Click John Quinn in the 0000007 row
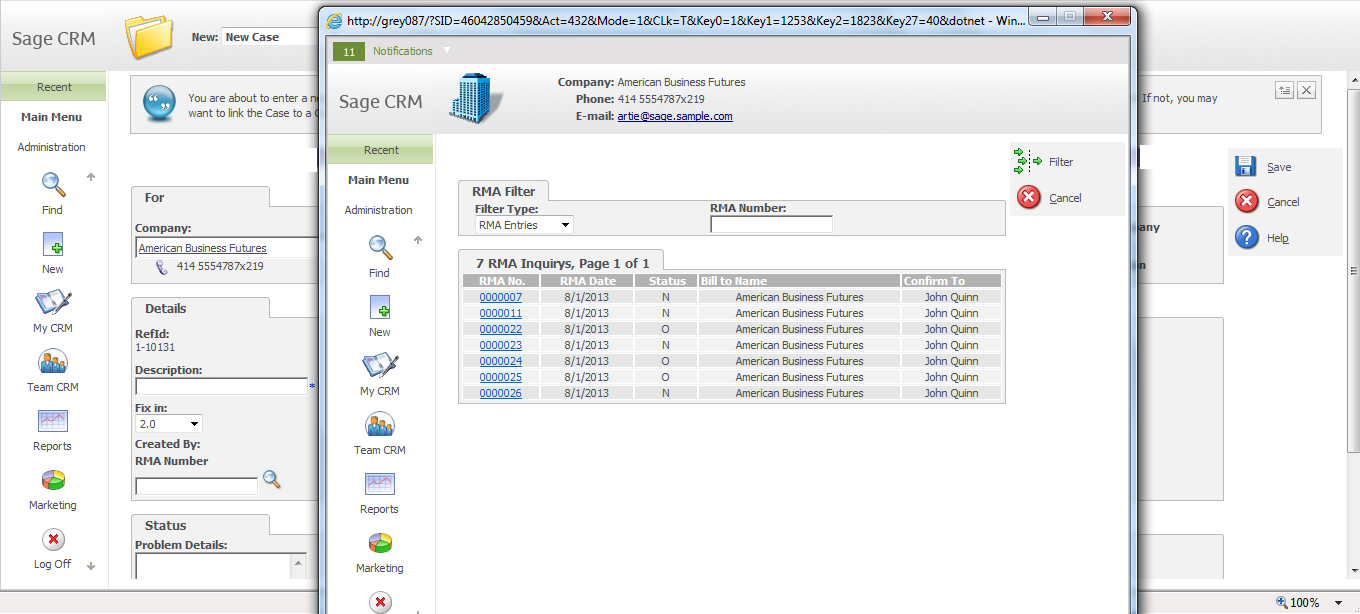Screen dimensions: 1360x614 (951, 297)
